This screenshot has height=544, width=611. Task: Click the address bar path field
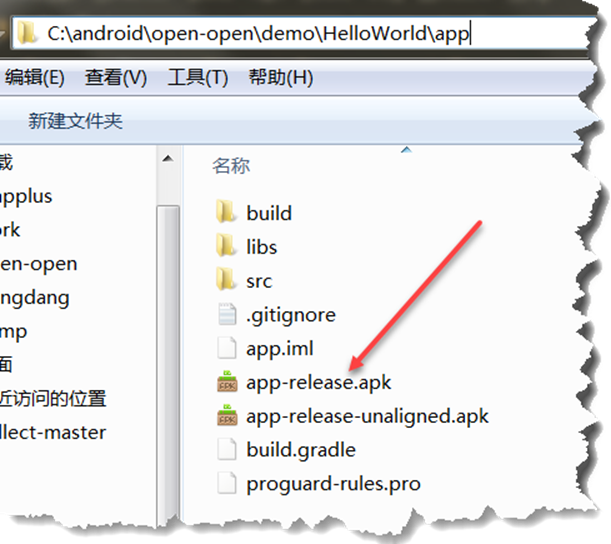pyautogui.click(x=304, y=33)
